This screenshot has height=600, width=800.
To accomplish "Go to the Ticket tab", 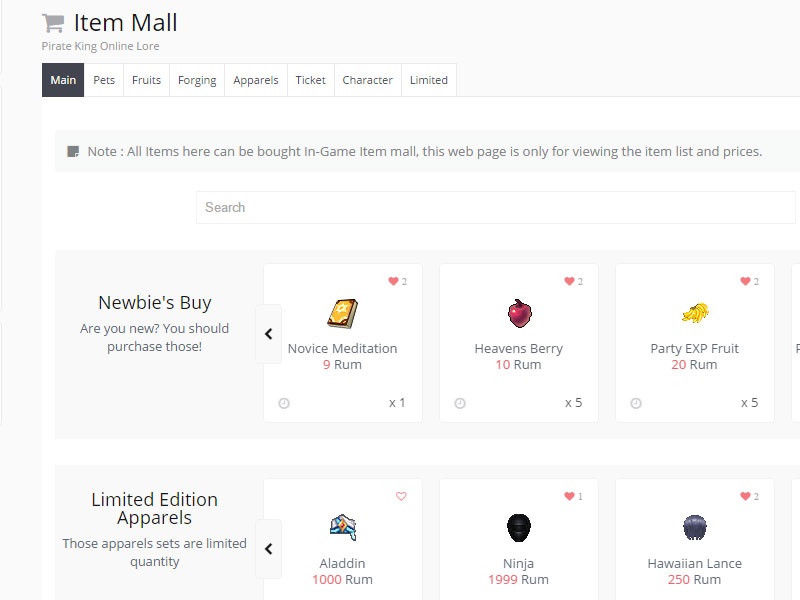I will coord(310,80).
